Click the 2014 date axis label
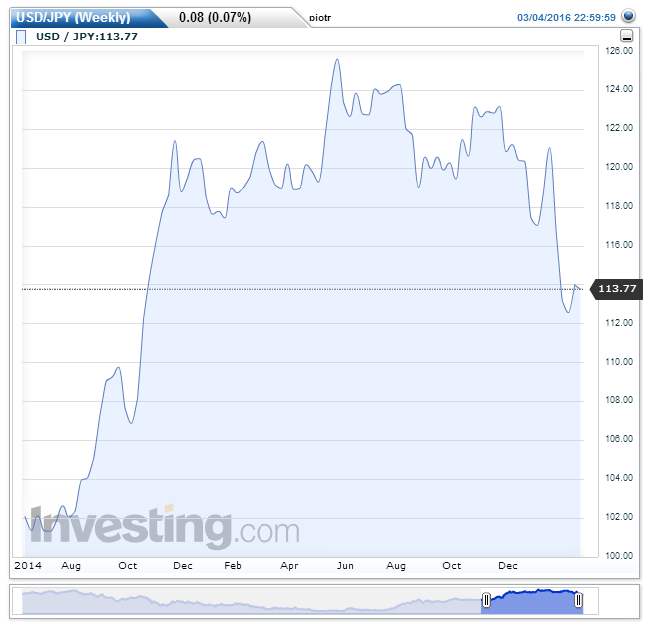This screenshot has width=650, height=627. pyautogui.click(x=28, y=565)
